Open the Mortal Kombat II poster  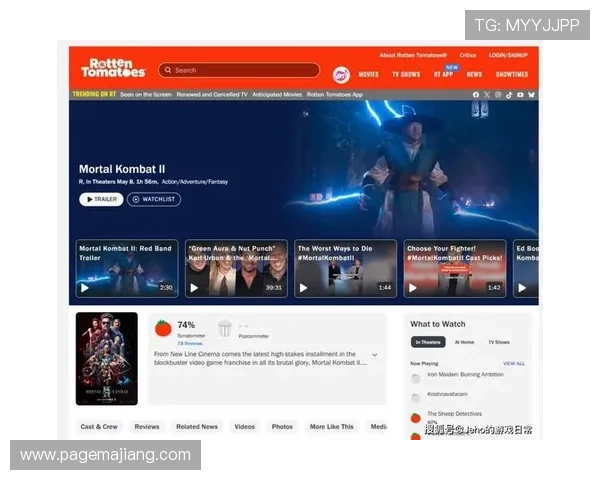tap(107, 359)
